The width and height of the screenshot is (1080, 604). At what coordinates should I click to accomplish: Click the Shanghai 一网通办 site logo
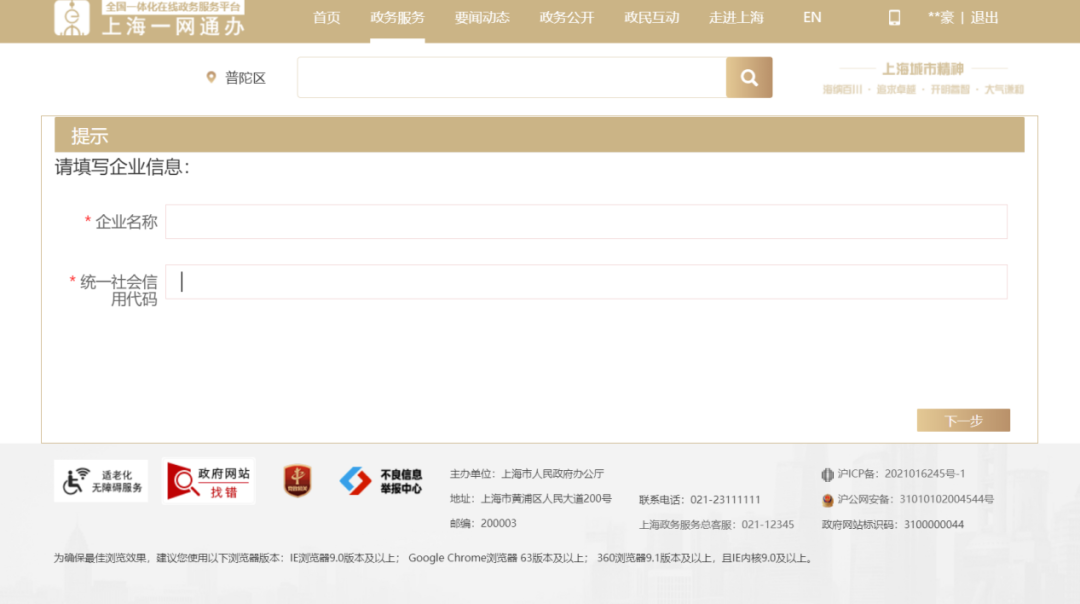point(150,19)
